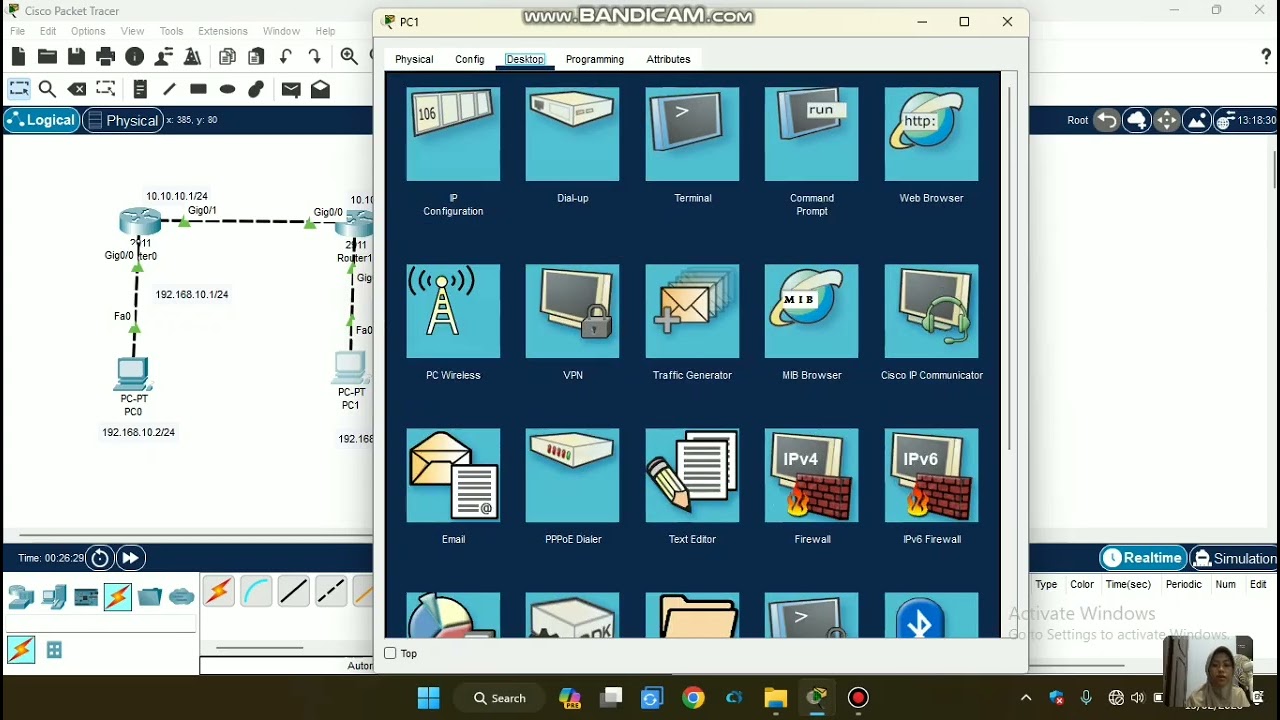Open the IPv4 Firewall app
Image resolution: width=1280 pixels, height=720 pixels.
(x=811, y=475)
